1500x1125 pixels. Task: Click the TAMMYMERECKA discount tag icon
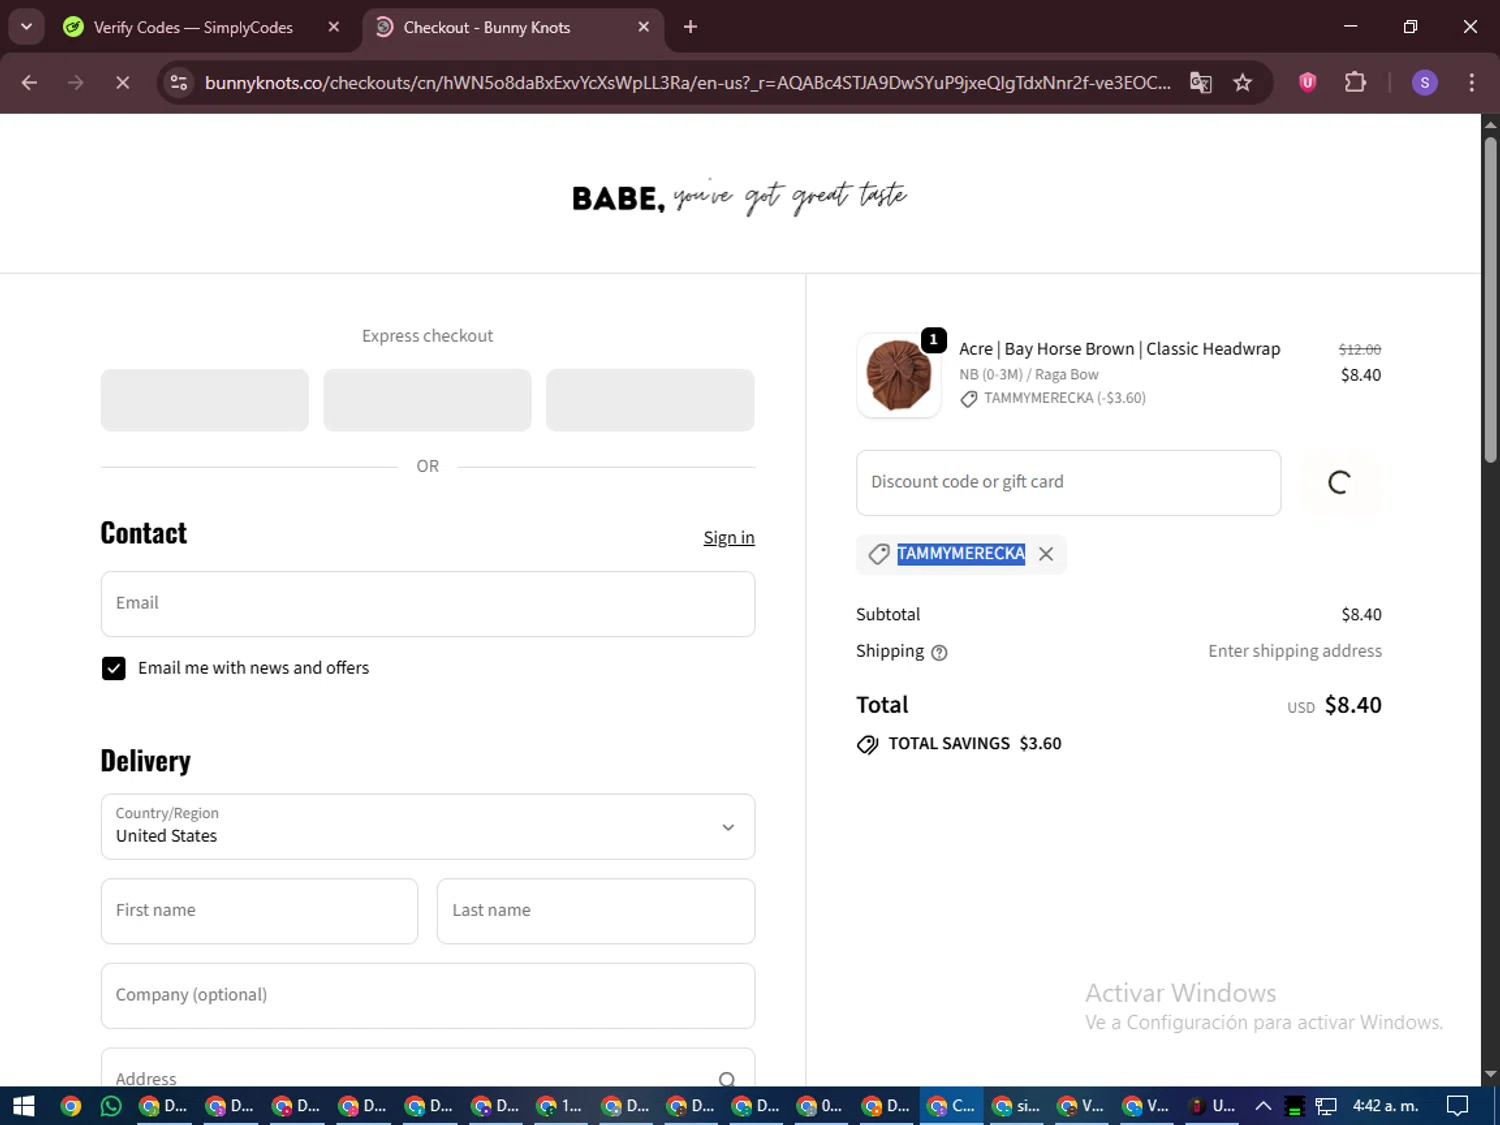(x=879, y=554)
